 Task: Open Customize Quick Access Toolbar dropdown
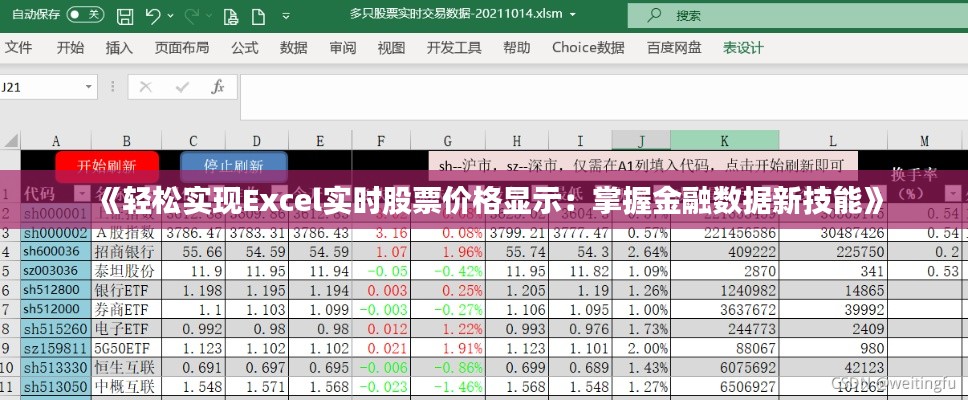[288, 15]
